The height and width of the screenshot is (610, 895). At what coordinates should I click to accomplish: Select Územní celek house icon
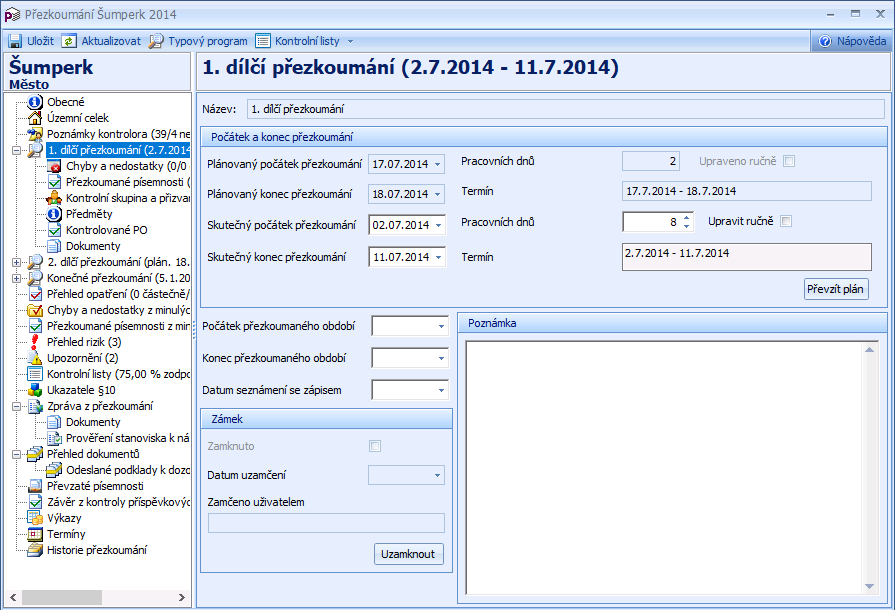click(x=35, y=118)
